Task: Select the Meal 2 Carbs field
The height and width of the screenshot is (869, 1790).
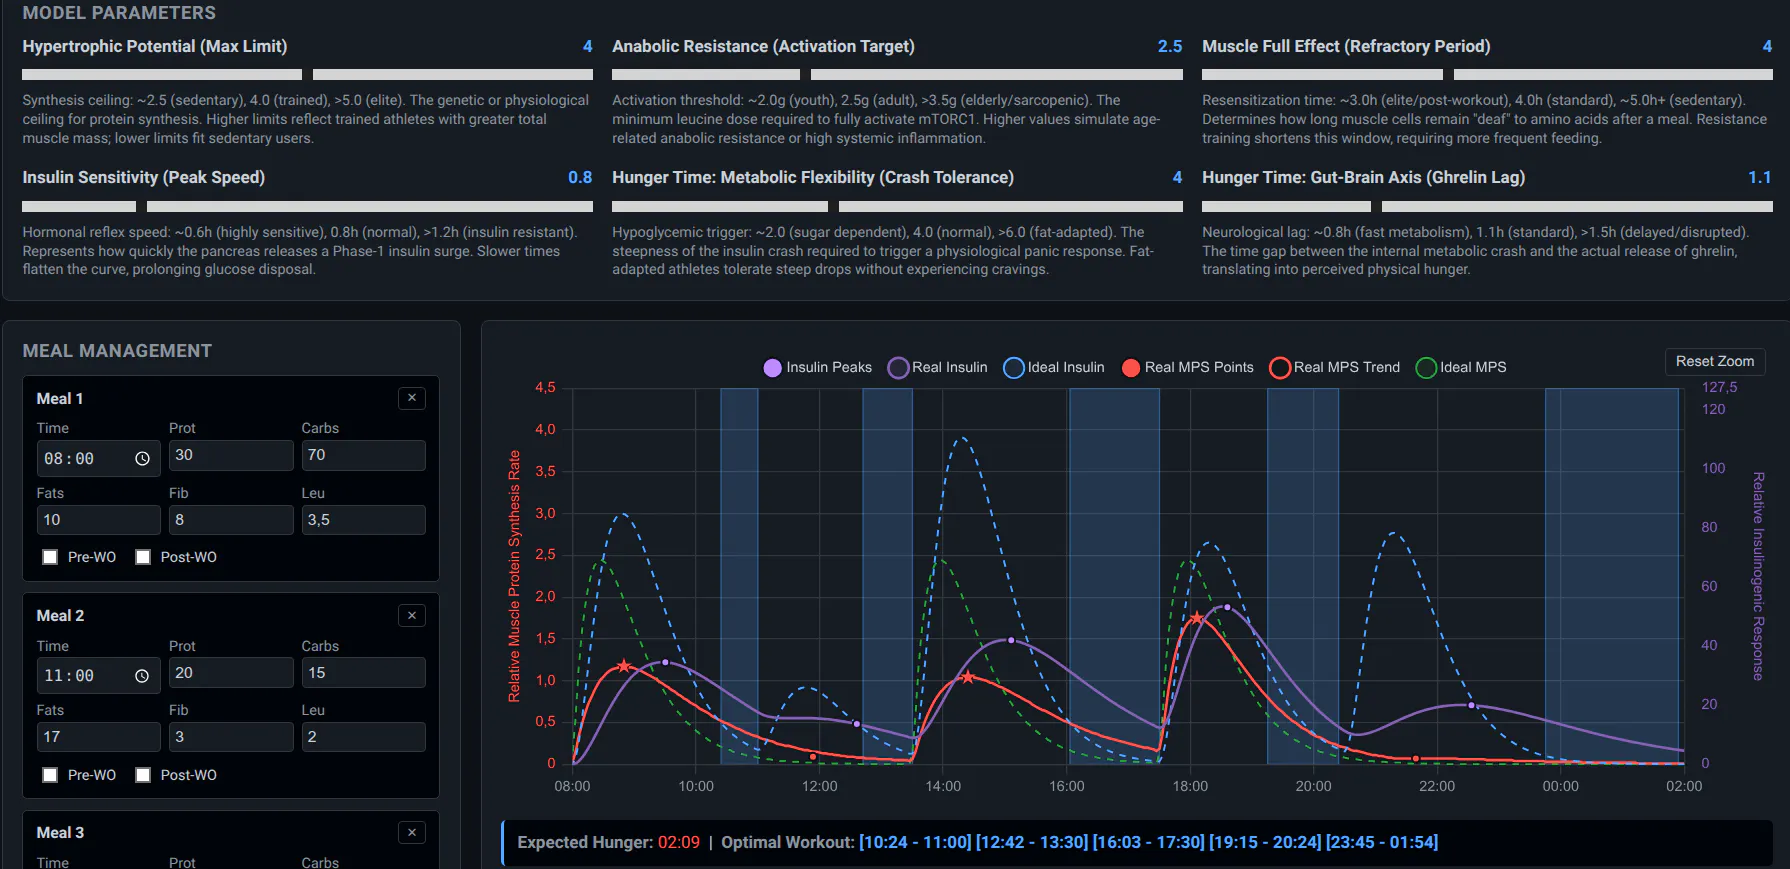Action: 364,673
